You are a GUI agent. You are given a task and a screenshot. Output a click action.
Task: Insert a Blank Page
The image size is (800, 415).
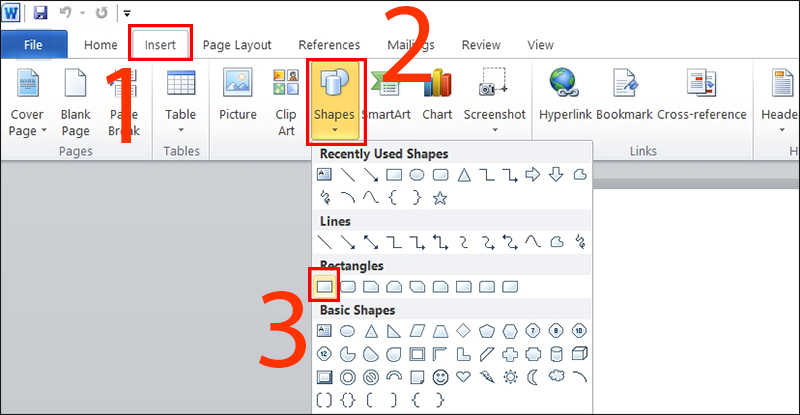coord(76,102)
